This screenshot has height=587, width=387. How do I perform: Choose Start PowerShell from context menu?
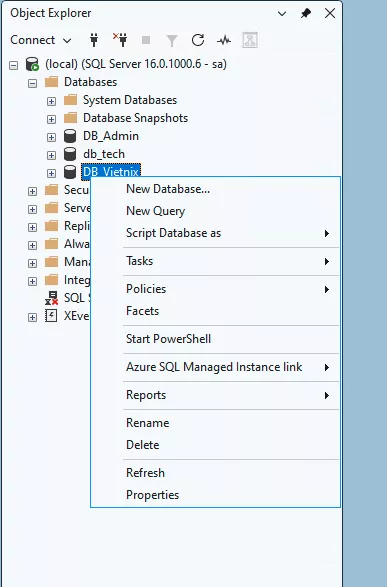pos(215,339)
